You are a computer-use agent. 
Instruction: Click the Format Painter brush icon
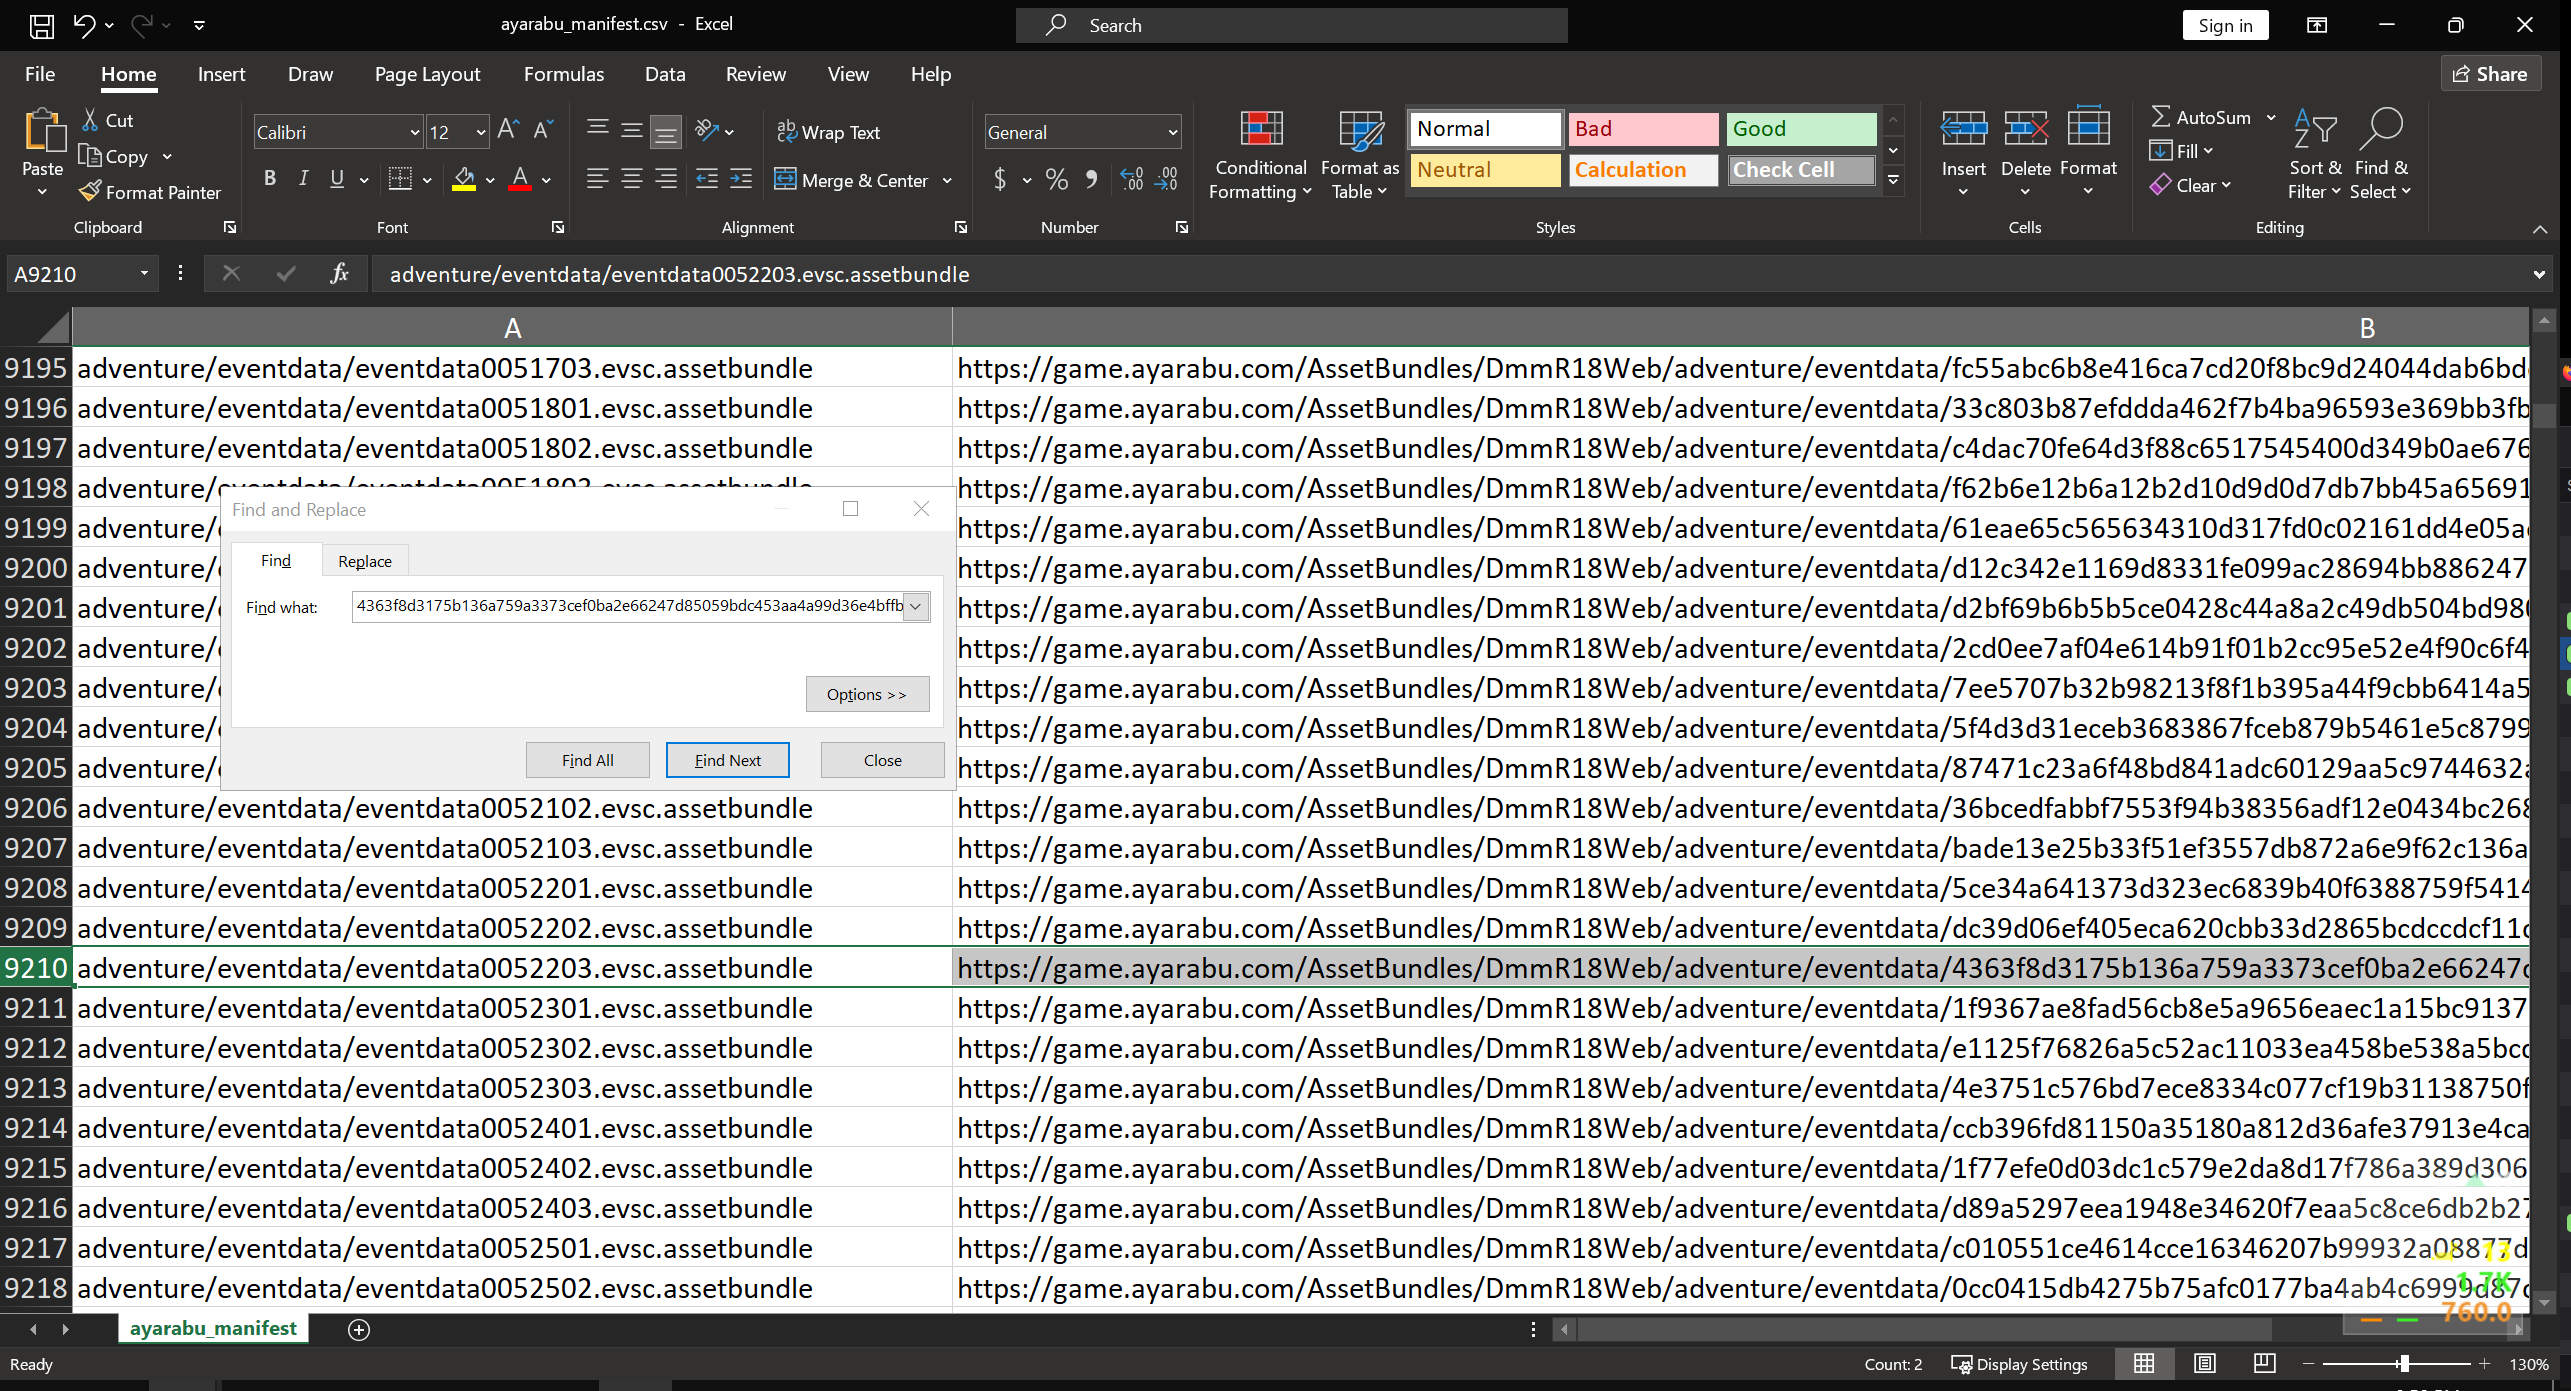pos(90,191)
